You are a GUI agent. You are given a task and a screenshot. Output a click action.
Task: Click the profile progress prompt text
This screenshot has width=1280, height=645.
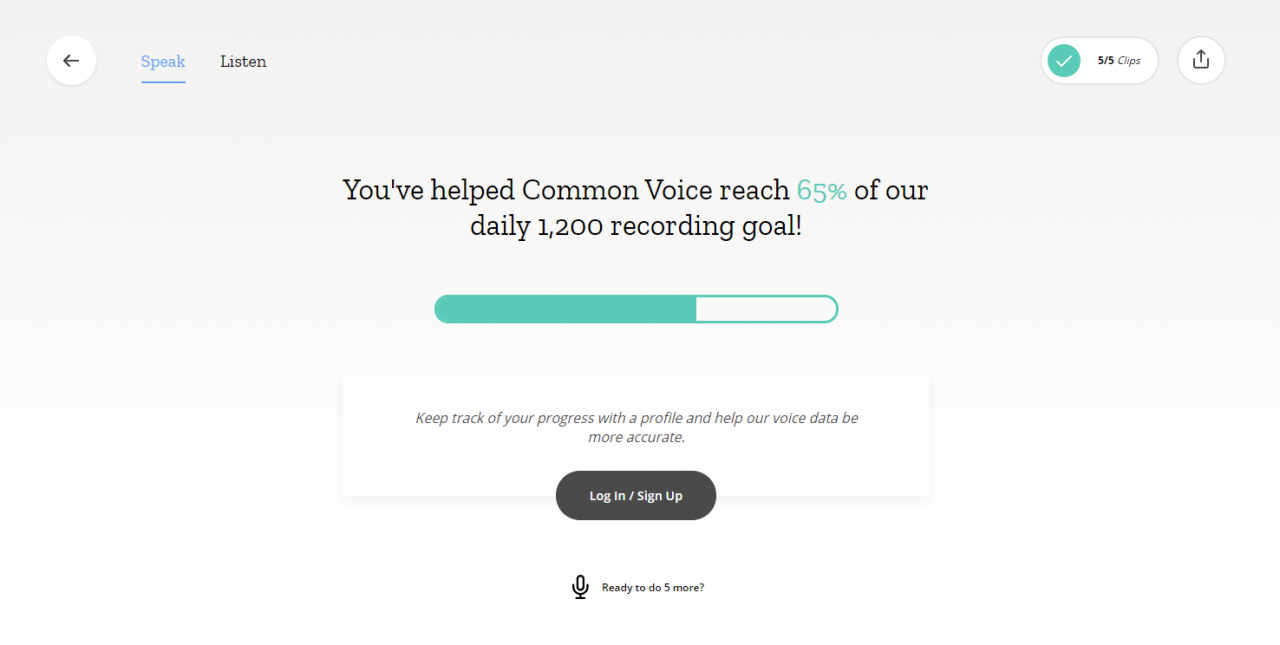(x=637, y=427)
